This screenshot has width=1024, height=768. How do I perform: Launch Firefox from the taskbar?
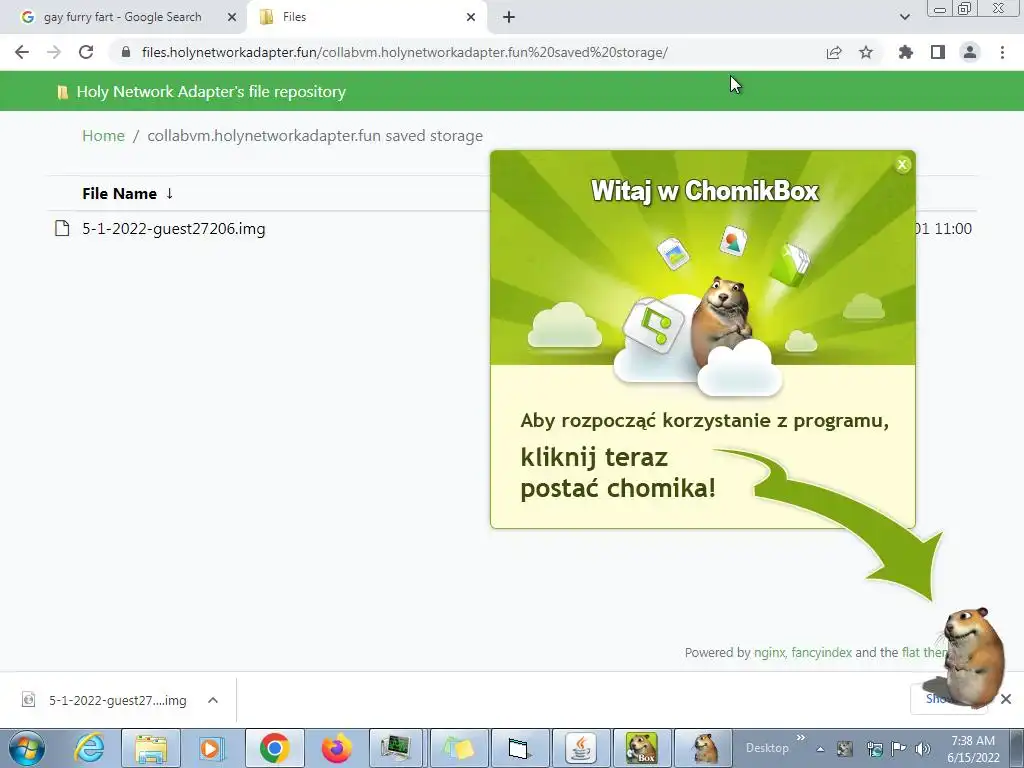336,748
